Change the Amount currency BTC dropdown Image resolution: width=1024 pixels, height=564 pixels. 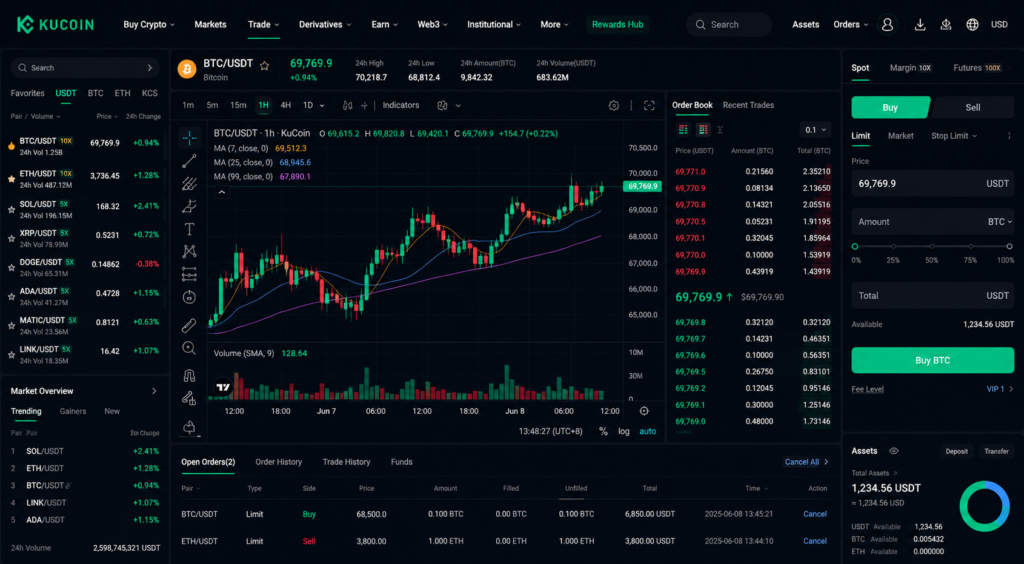pyautogui.click(x=1000, y=222)
